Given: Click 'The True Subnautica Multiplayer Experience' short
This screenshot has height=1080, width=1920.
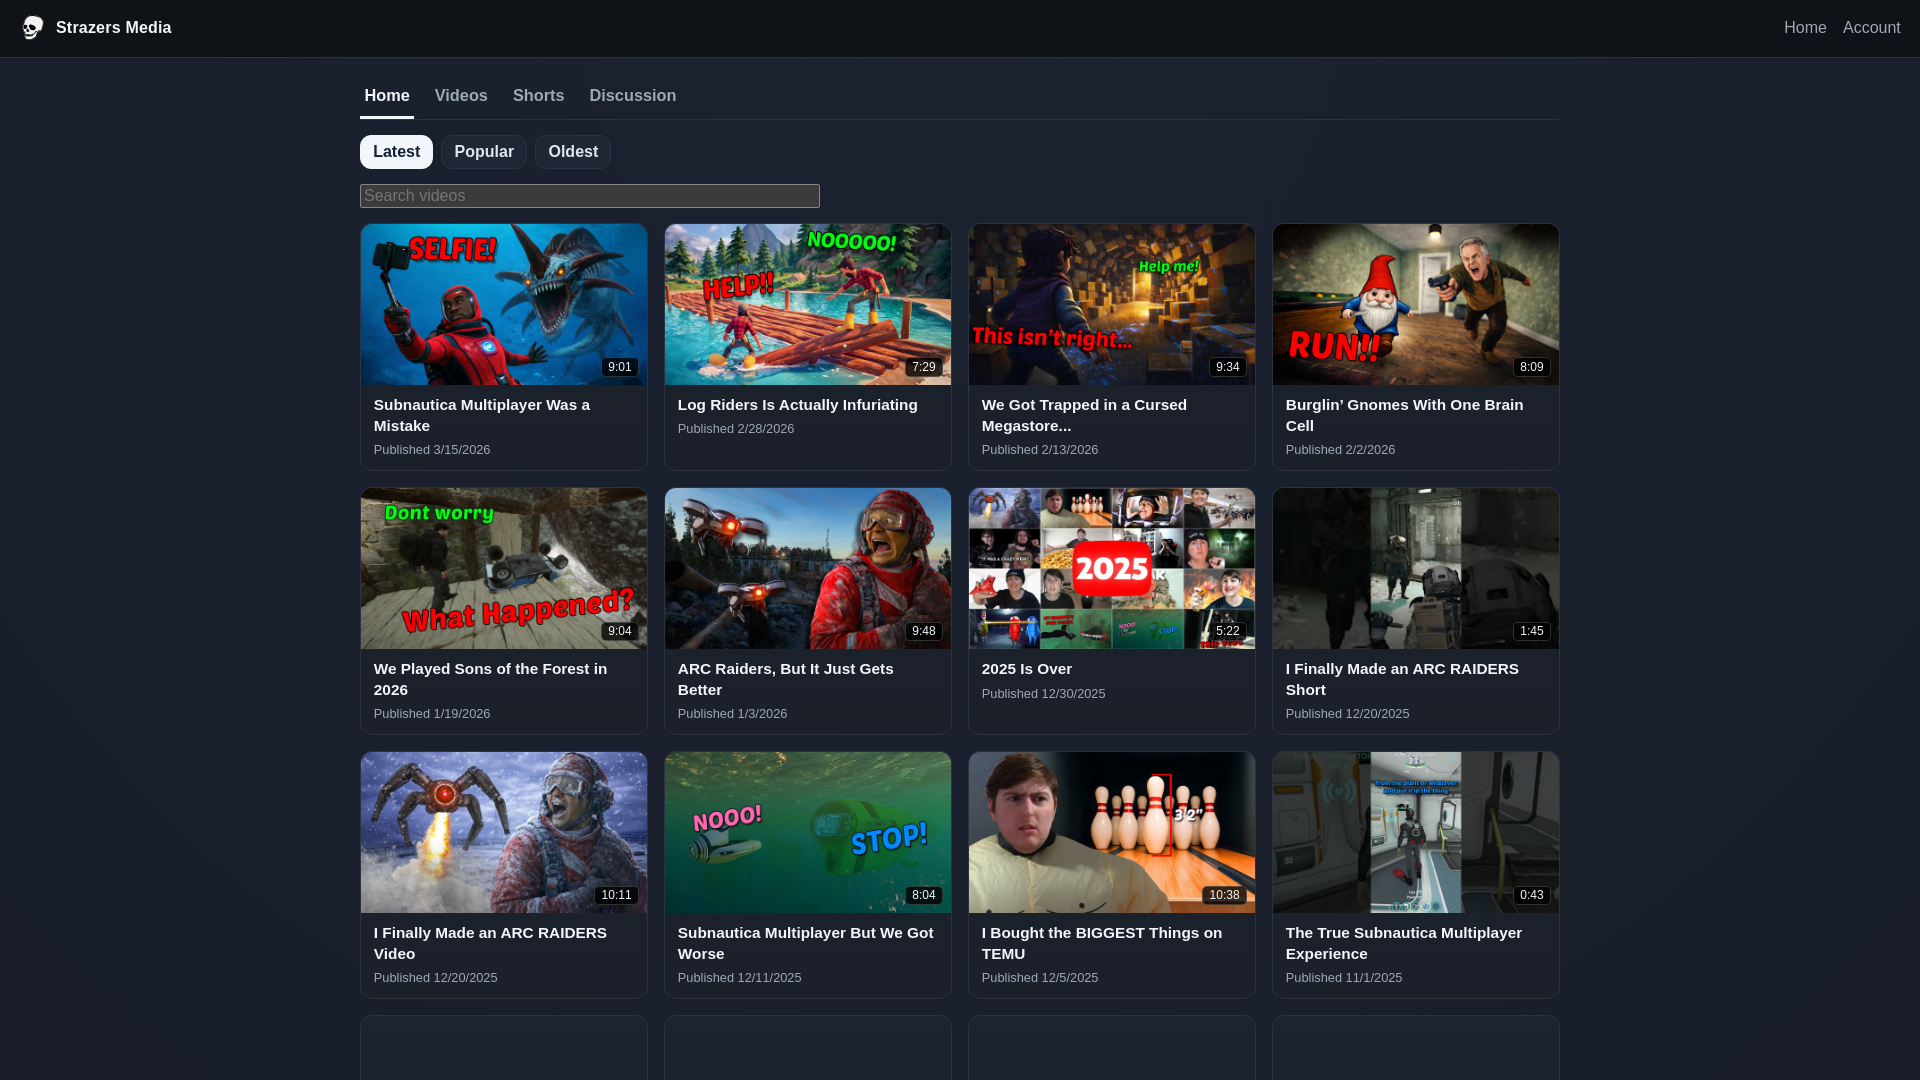Looking at the screenshot, I should click(1403, 943).
